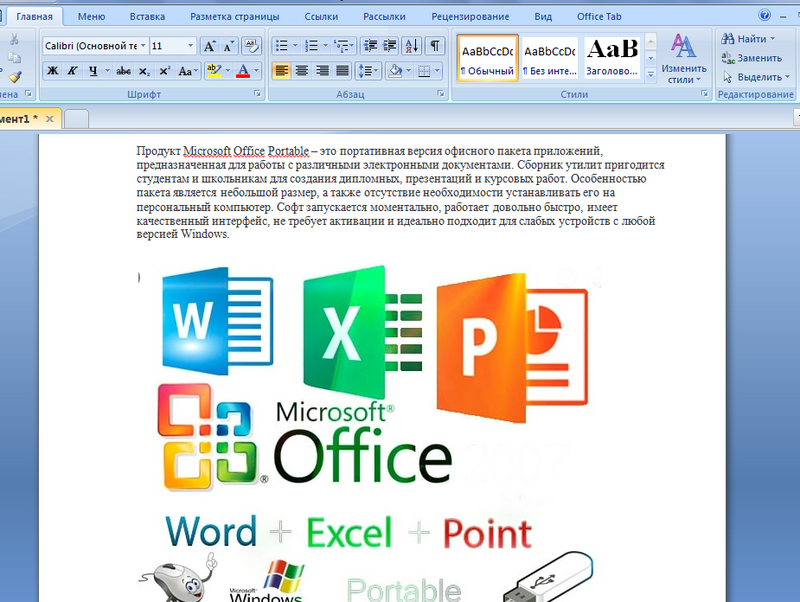Select center text alignment
This screenshot has height=602, width=800.
click(302, 71)
